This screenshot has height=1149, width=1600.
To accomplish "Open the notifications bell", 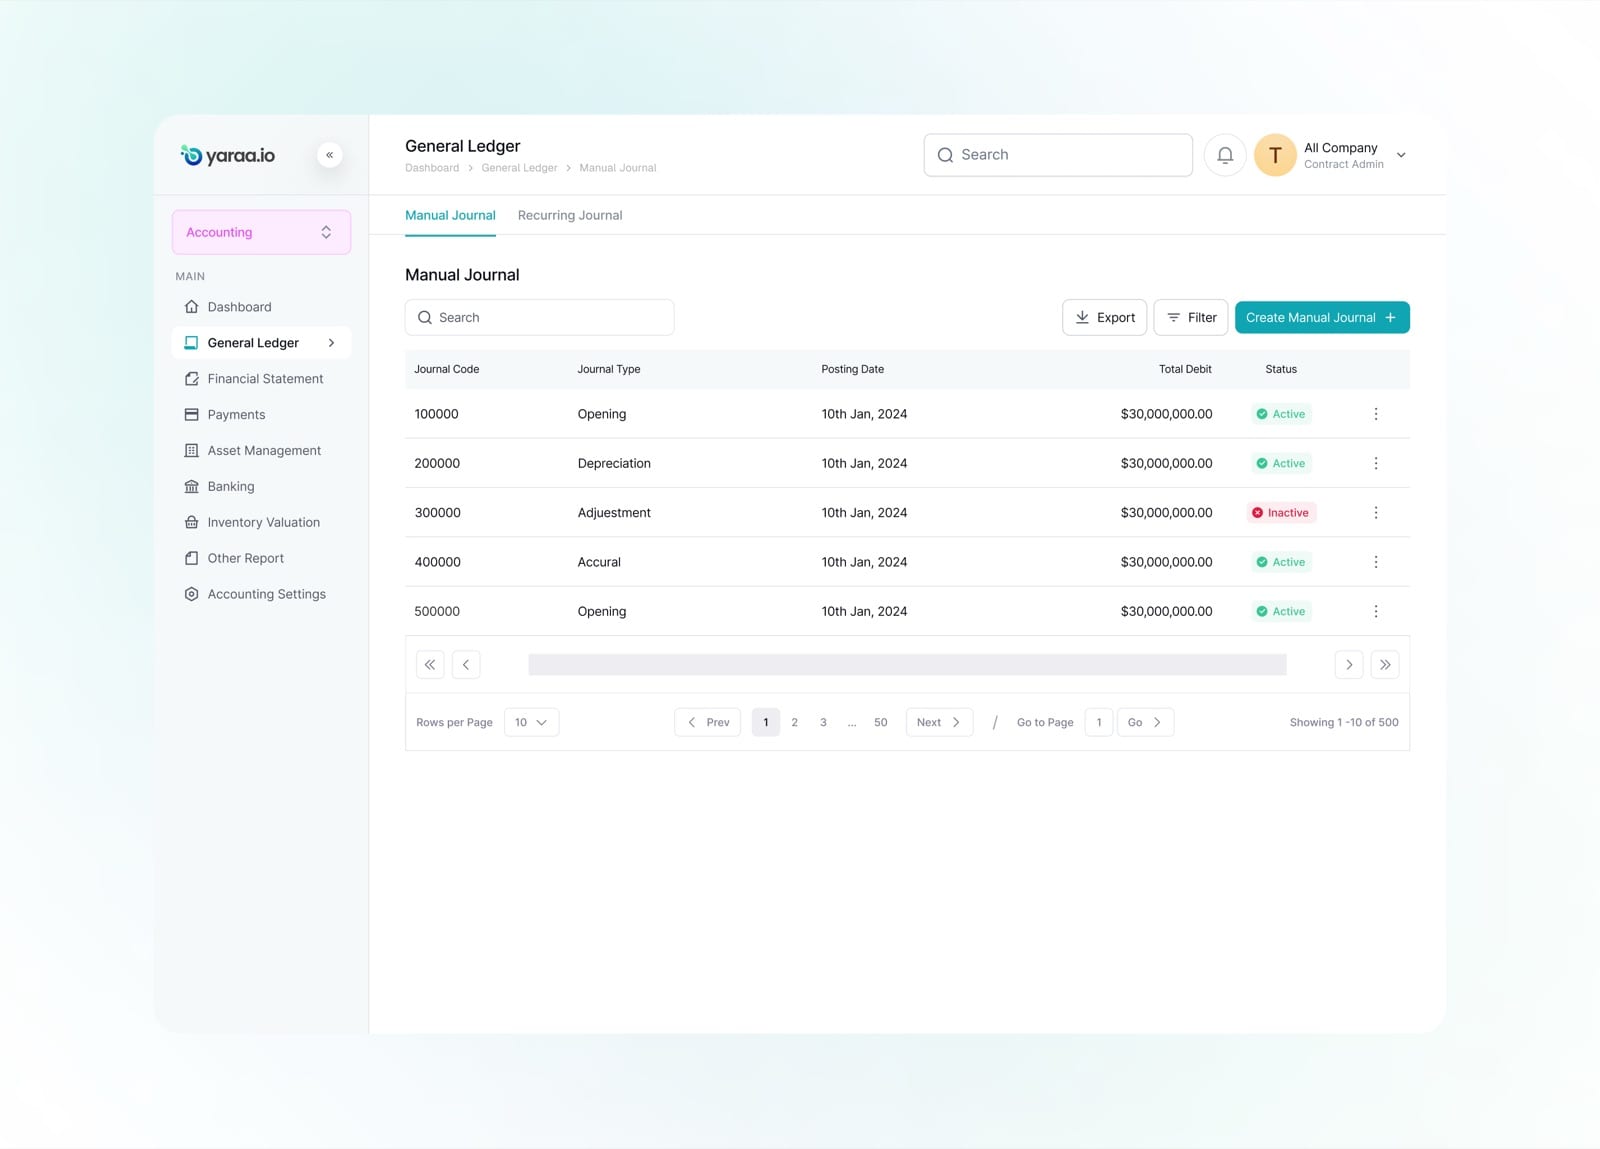I will pyautogui.click(x=1225, y=155).
